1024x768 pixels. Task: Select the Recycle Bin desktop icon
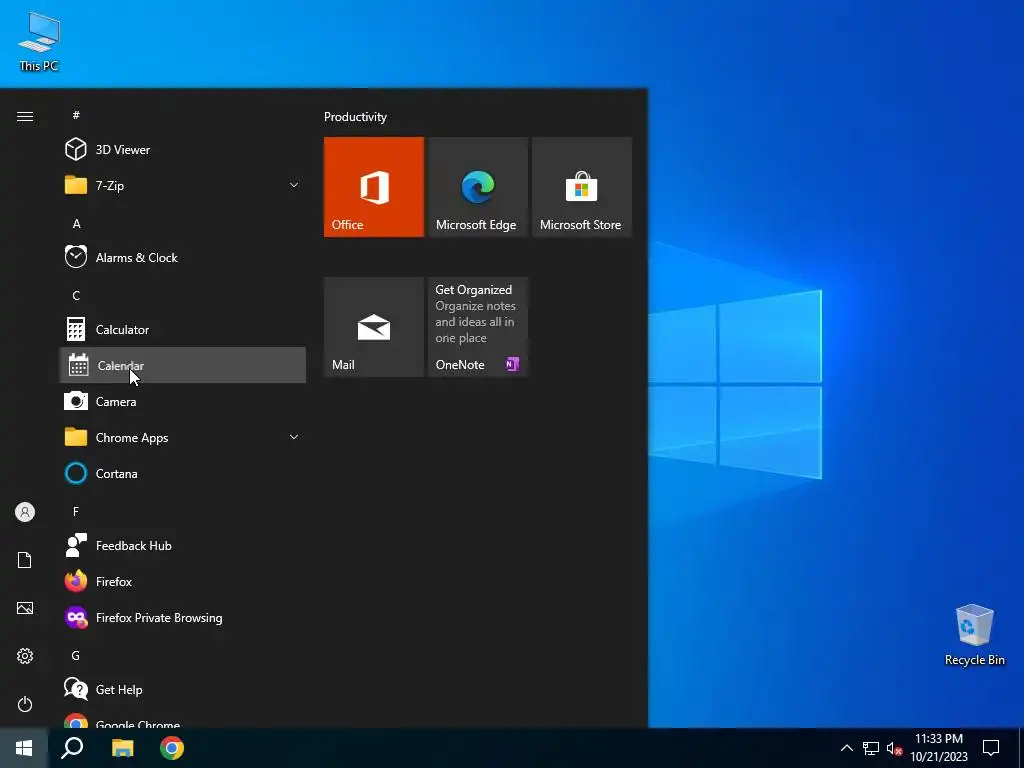pos(974,635)
